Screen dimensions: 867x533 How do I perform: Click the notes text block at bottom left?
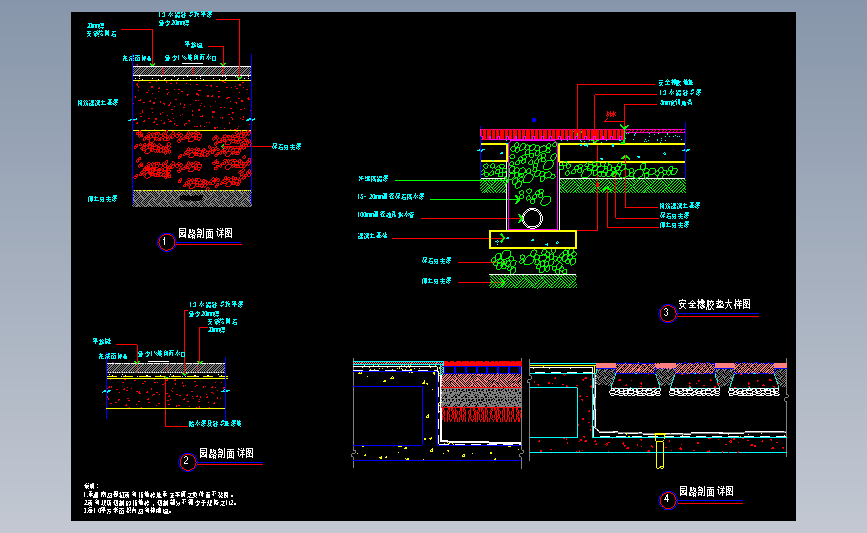tap(160, 499)
